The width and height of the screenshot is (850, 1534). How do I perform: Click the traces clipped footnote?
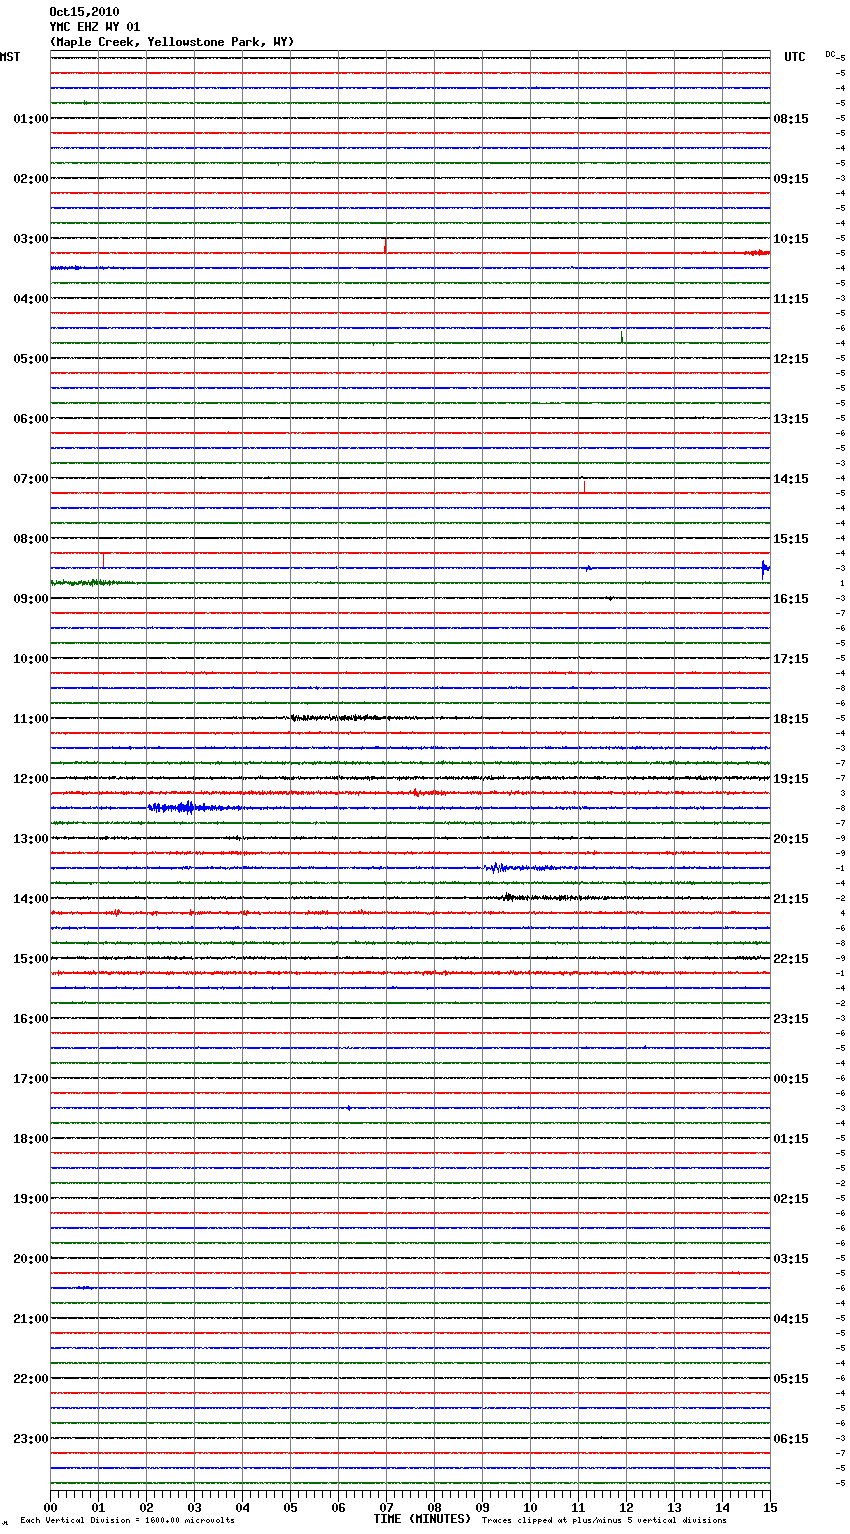604,1520
